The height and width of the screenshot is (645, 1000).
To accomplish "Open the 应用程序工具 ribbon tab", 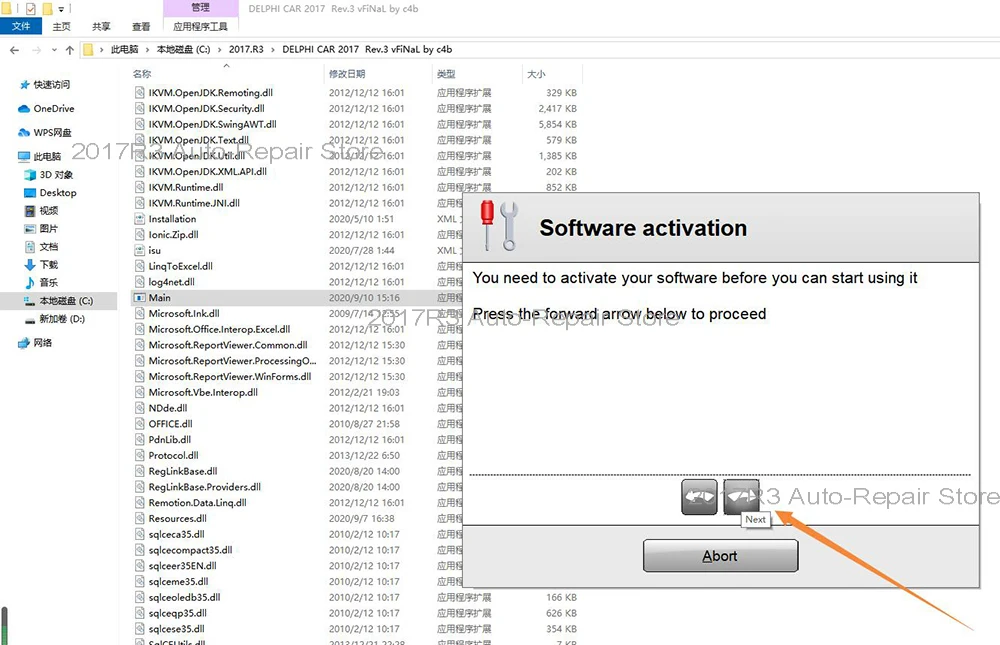I will 201,26.
